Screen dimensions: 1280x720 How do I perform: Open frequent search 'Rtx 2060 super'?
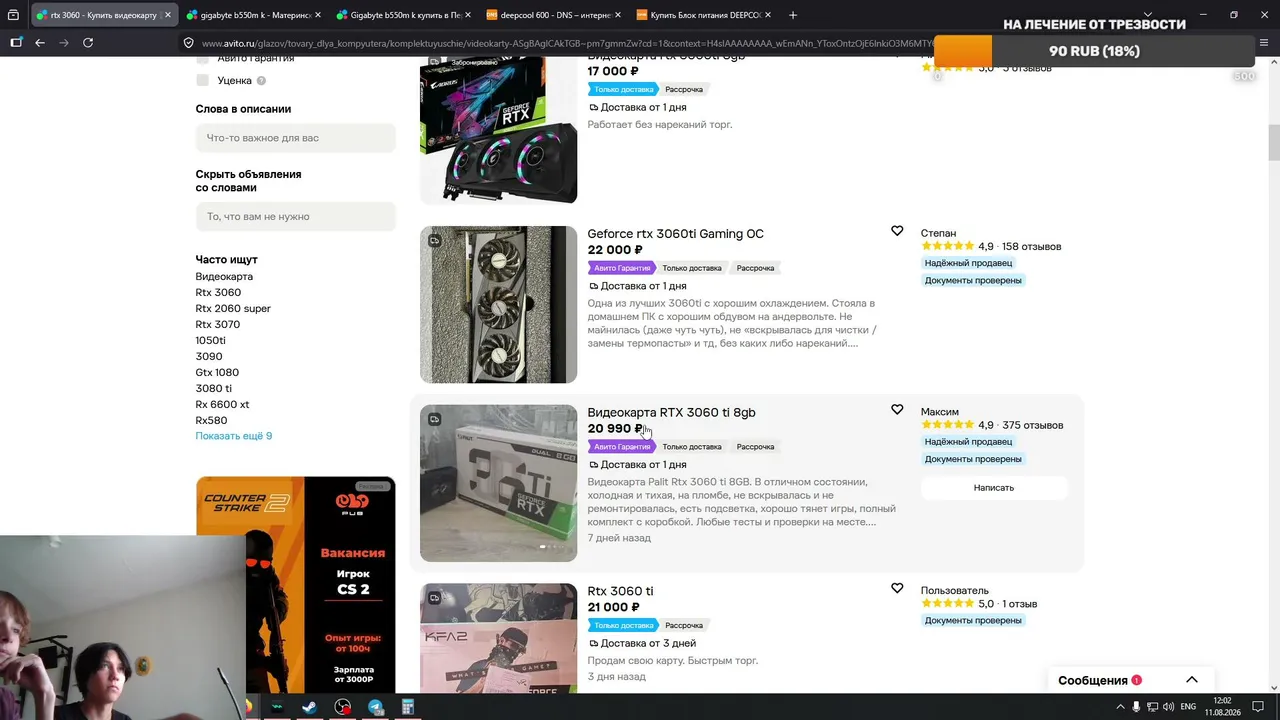[233, 308]
